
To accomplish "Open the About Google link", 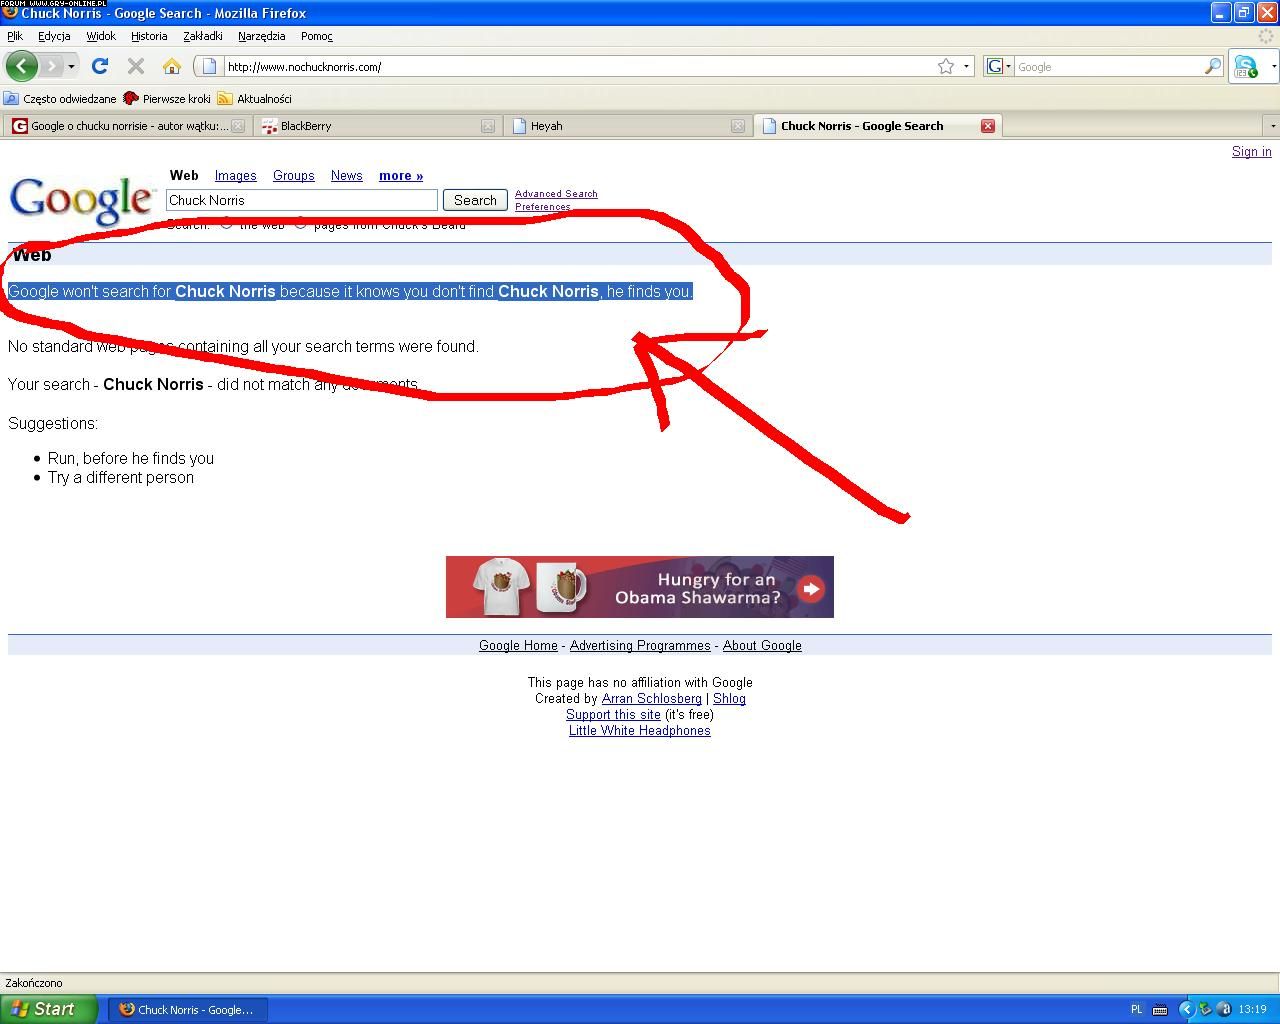I will pos(762,646).
